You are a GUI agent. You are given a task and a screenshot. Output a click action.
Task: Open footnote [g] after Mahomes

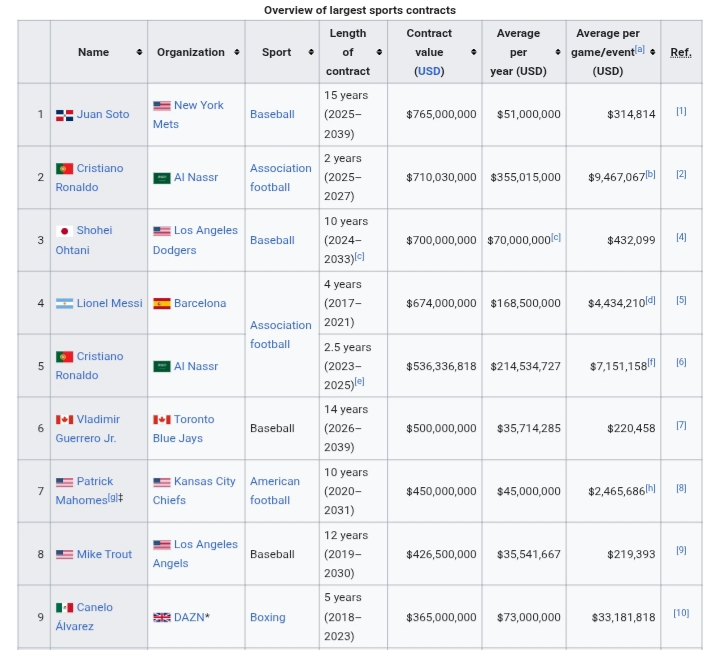(112, 498)
